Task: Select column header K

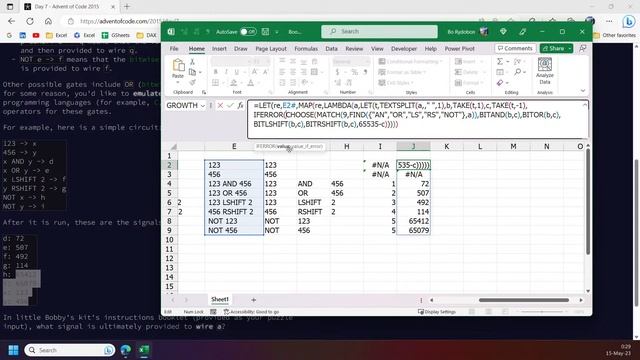Action: pos(447,147)
